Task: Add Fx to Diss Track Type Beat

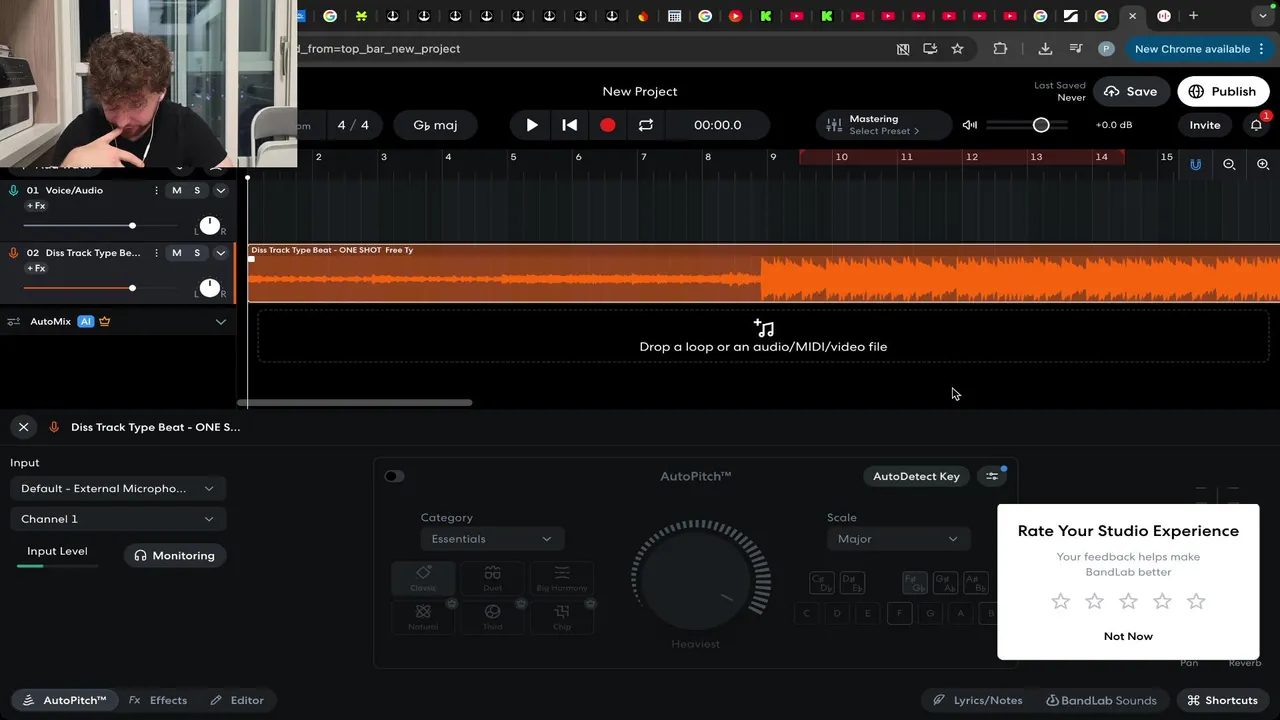Action: click(x=36, y=269)
